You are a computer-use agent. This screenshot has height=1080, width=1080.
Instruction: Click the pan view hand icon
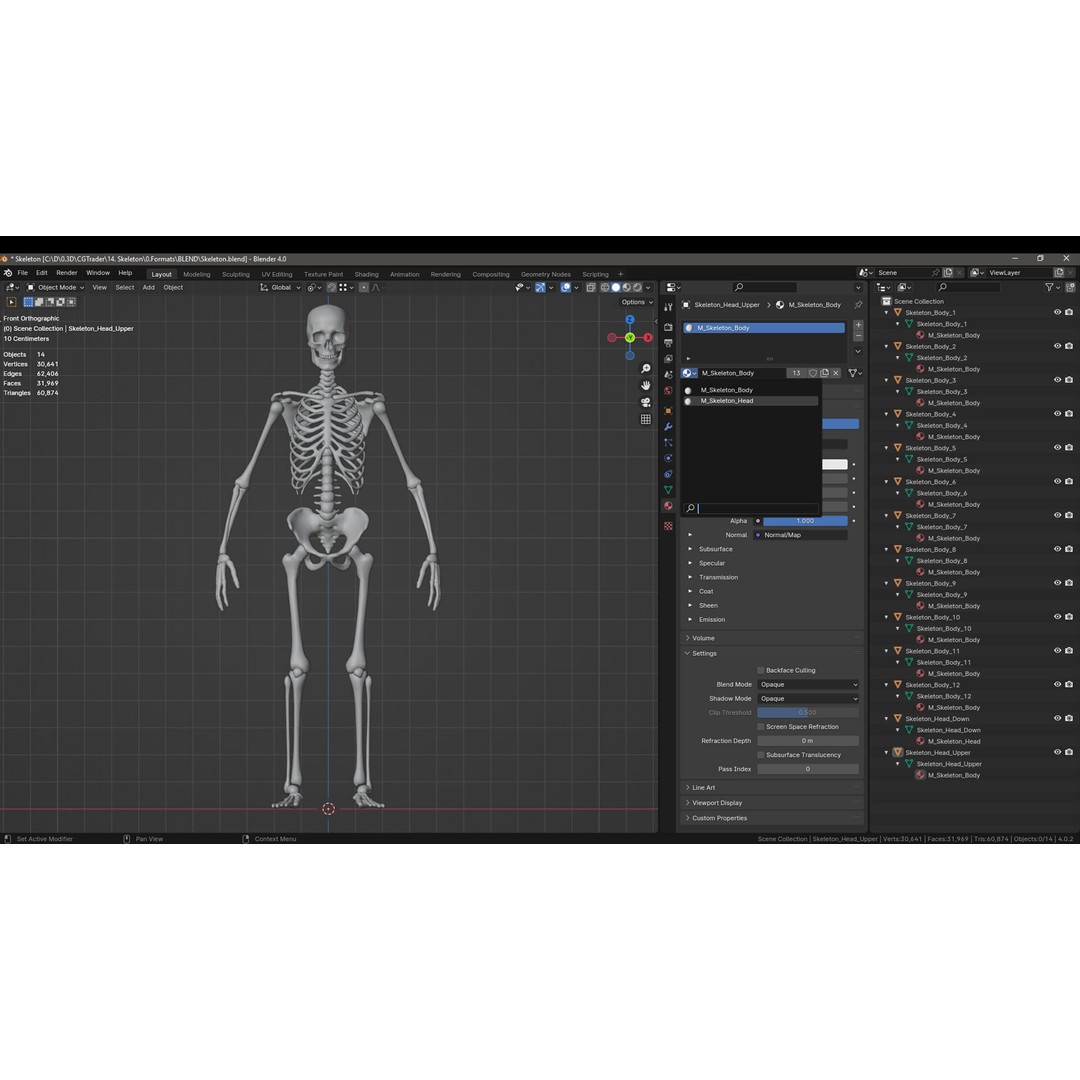click(645, 386)
